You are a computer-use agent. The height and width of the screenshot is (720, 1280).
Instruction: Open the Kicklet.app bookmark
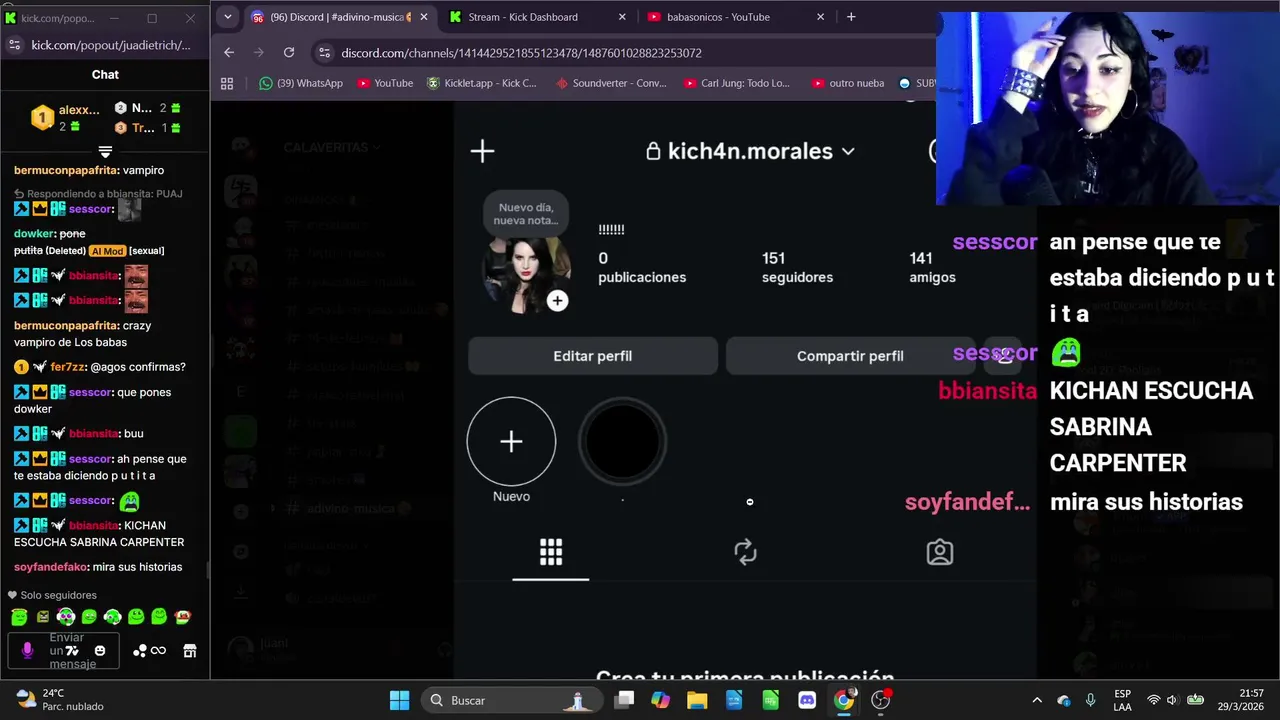[482, 83]
